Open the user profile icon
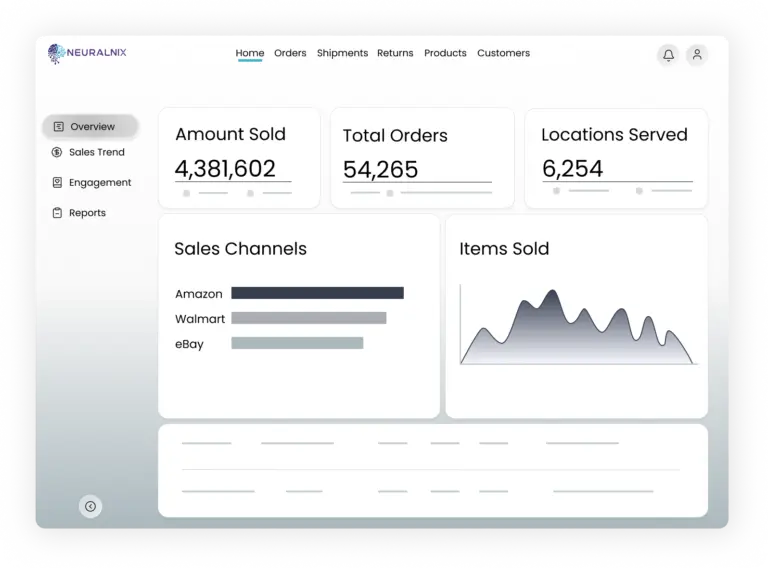This screenshot has width=768, height=568. tap(697, 55)
